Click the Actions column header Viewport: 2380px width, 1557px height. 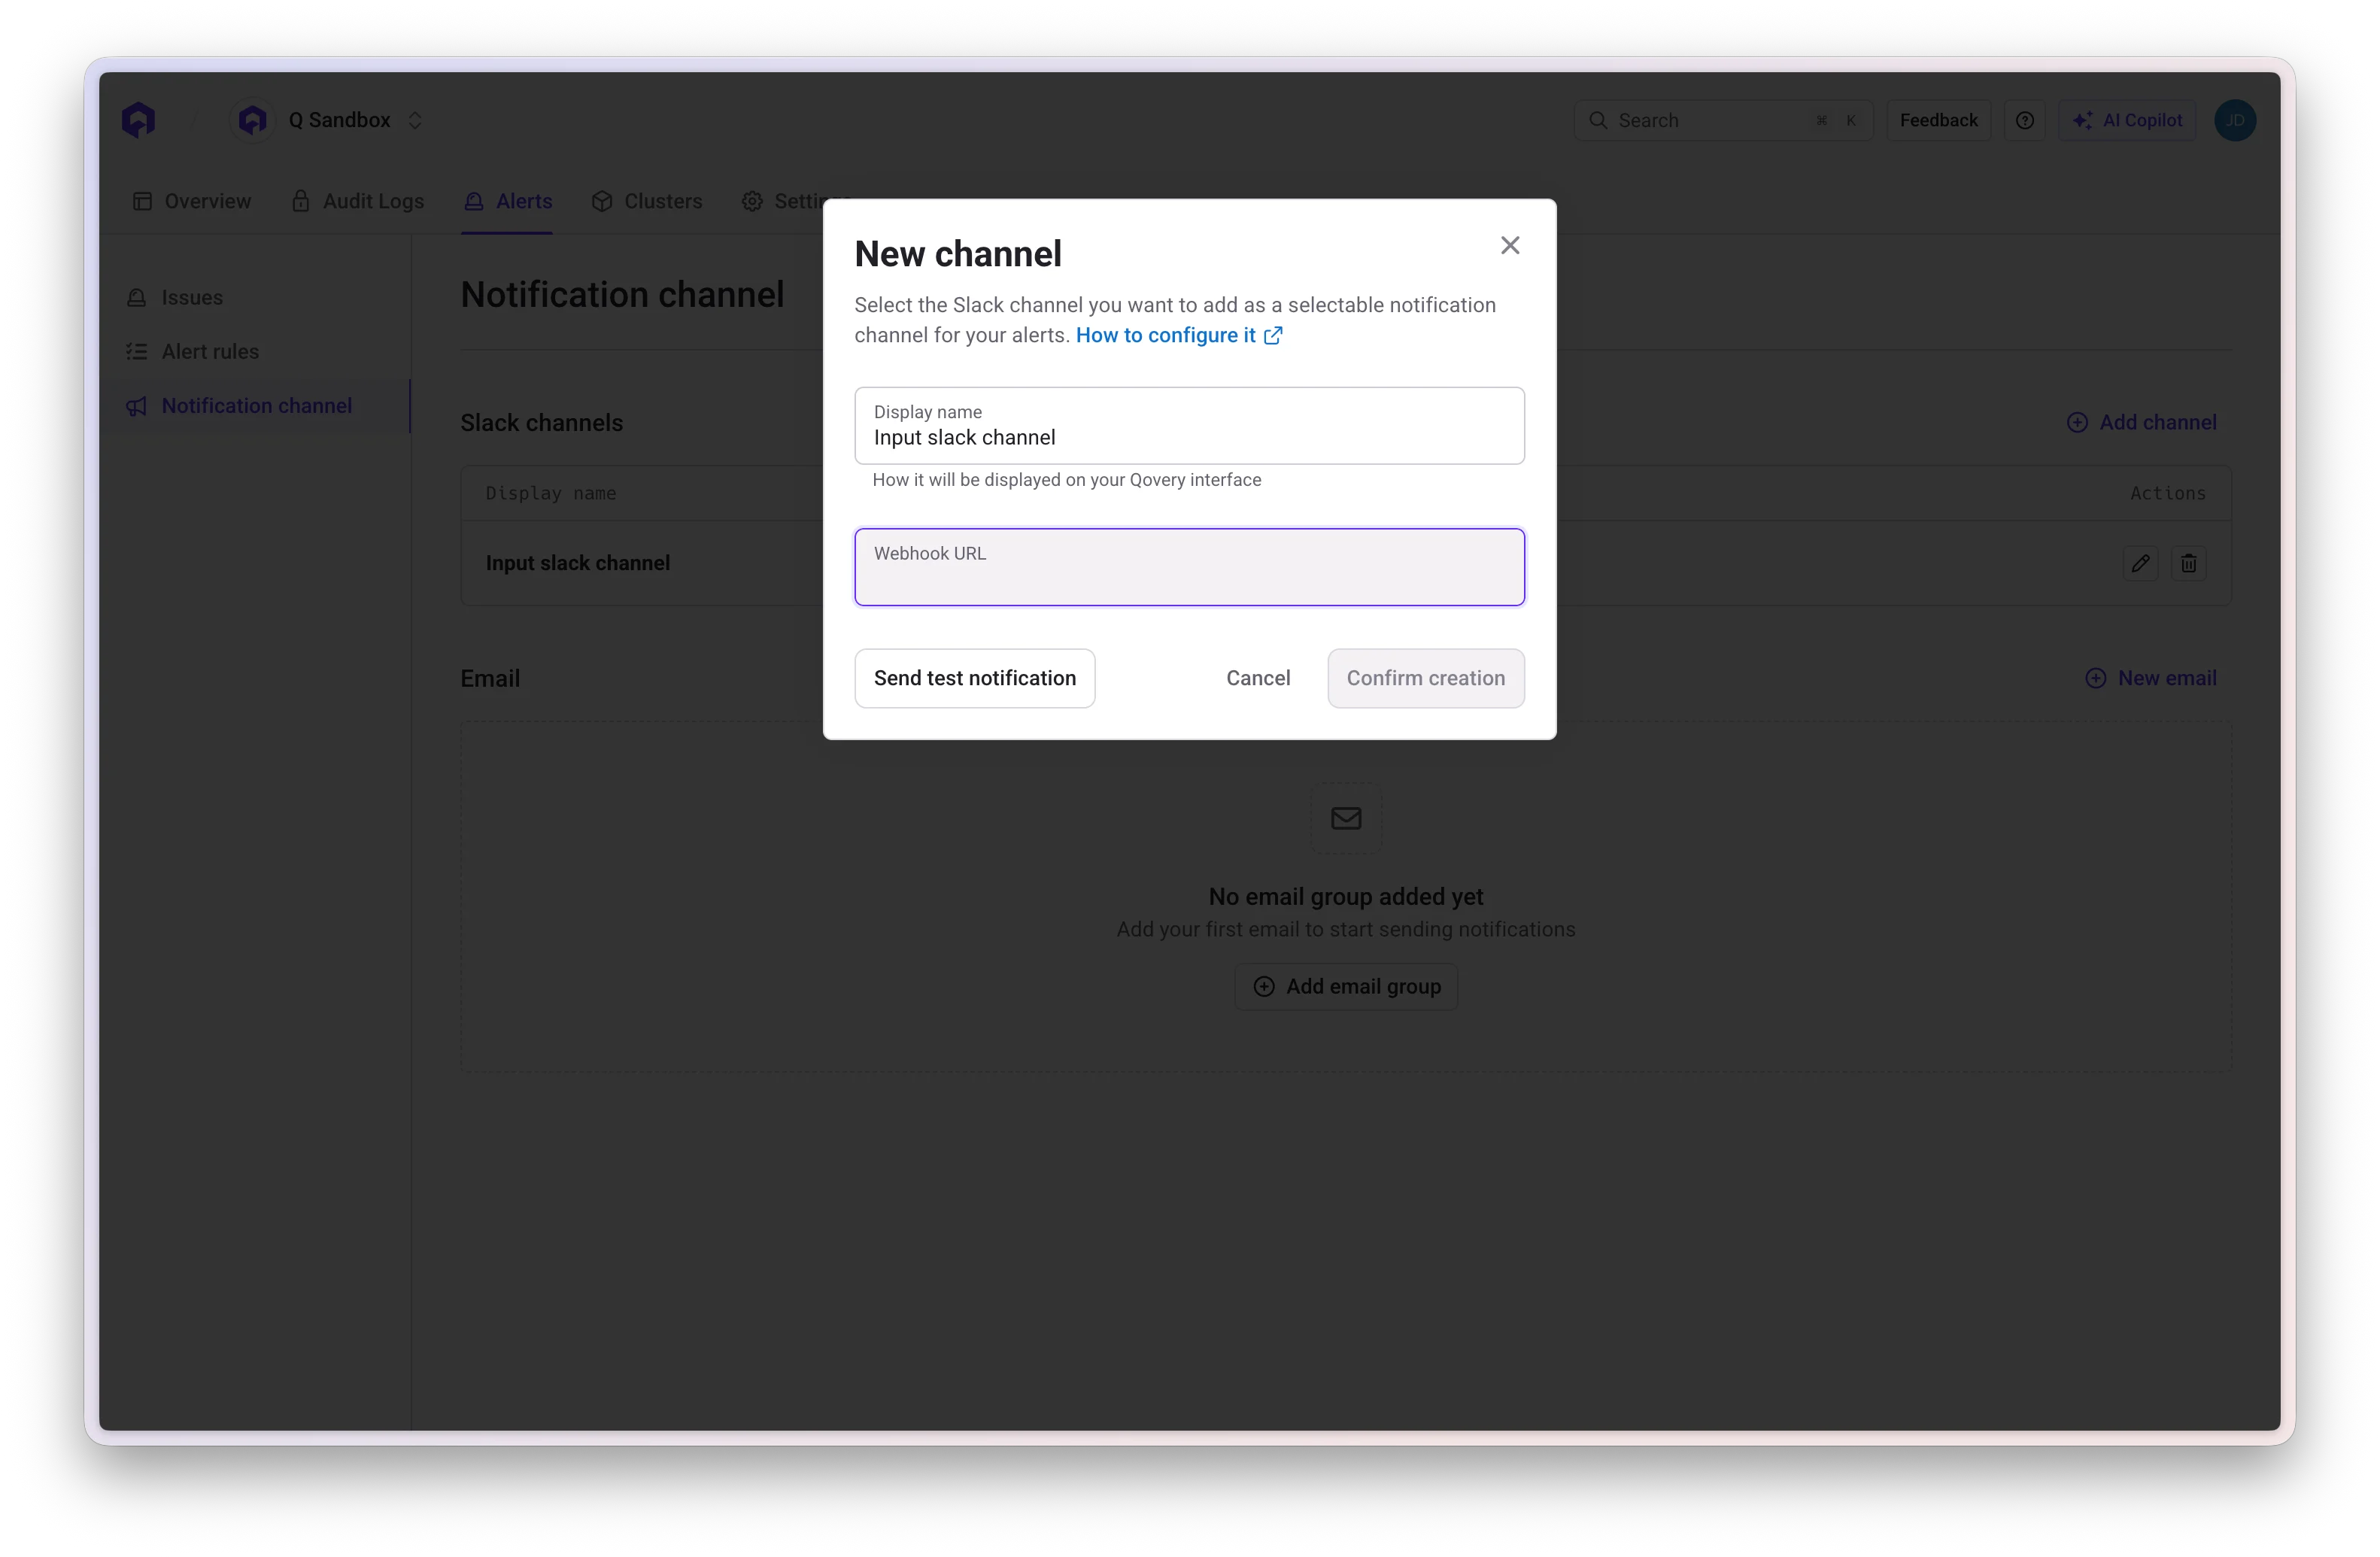point(2168,493)
